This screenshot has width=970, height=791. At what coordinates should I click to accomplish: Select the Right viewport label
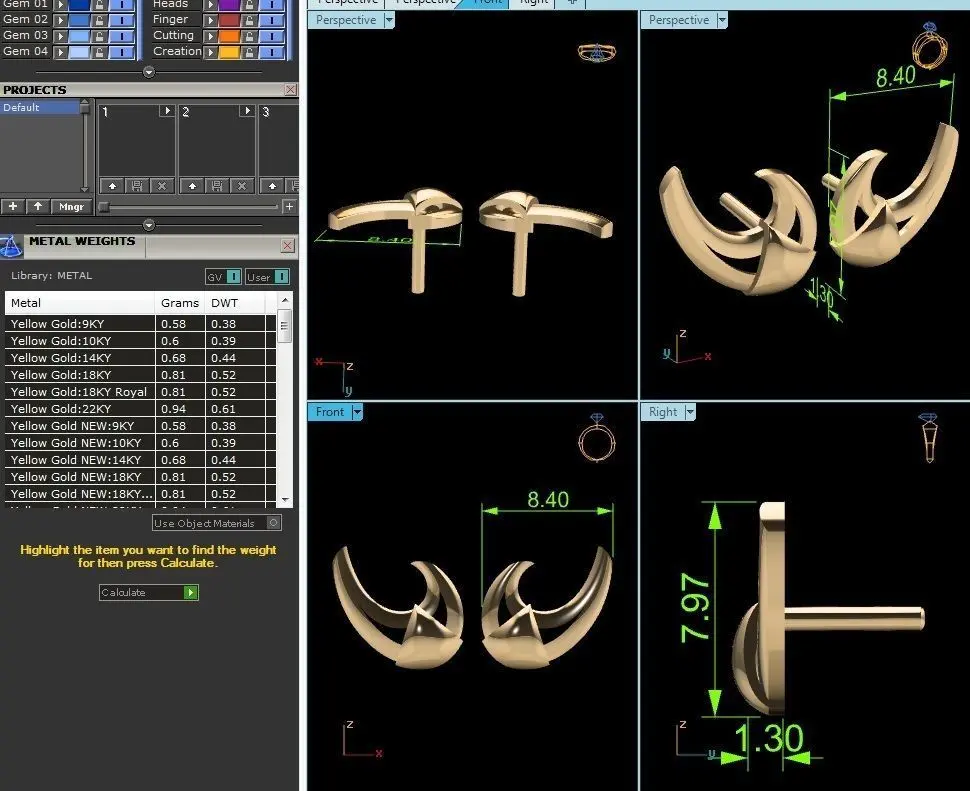(x=663, y=412)
